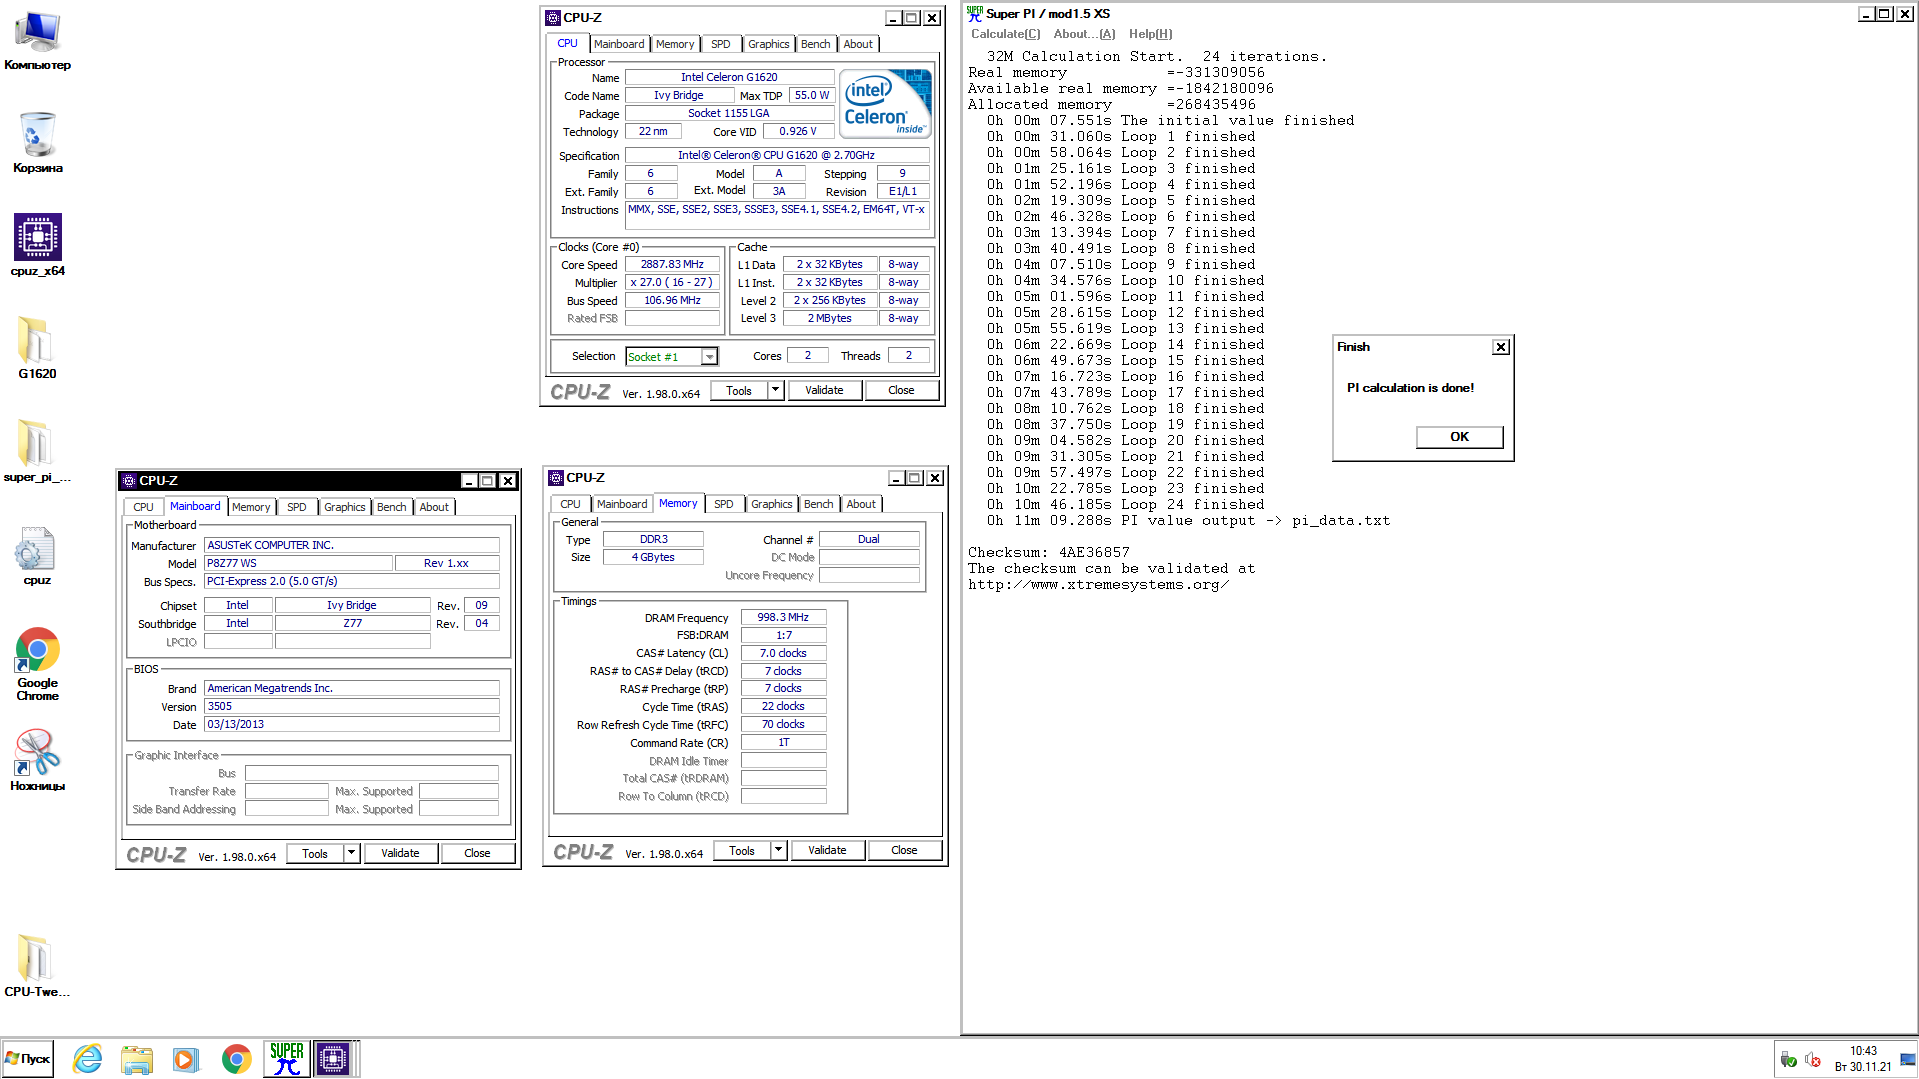Launch the Ножницы snipping tool shortcut

pos(37,760)
